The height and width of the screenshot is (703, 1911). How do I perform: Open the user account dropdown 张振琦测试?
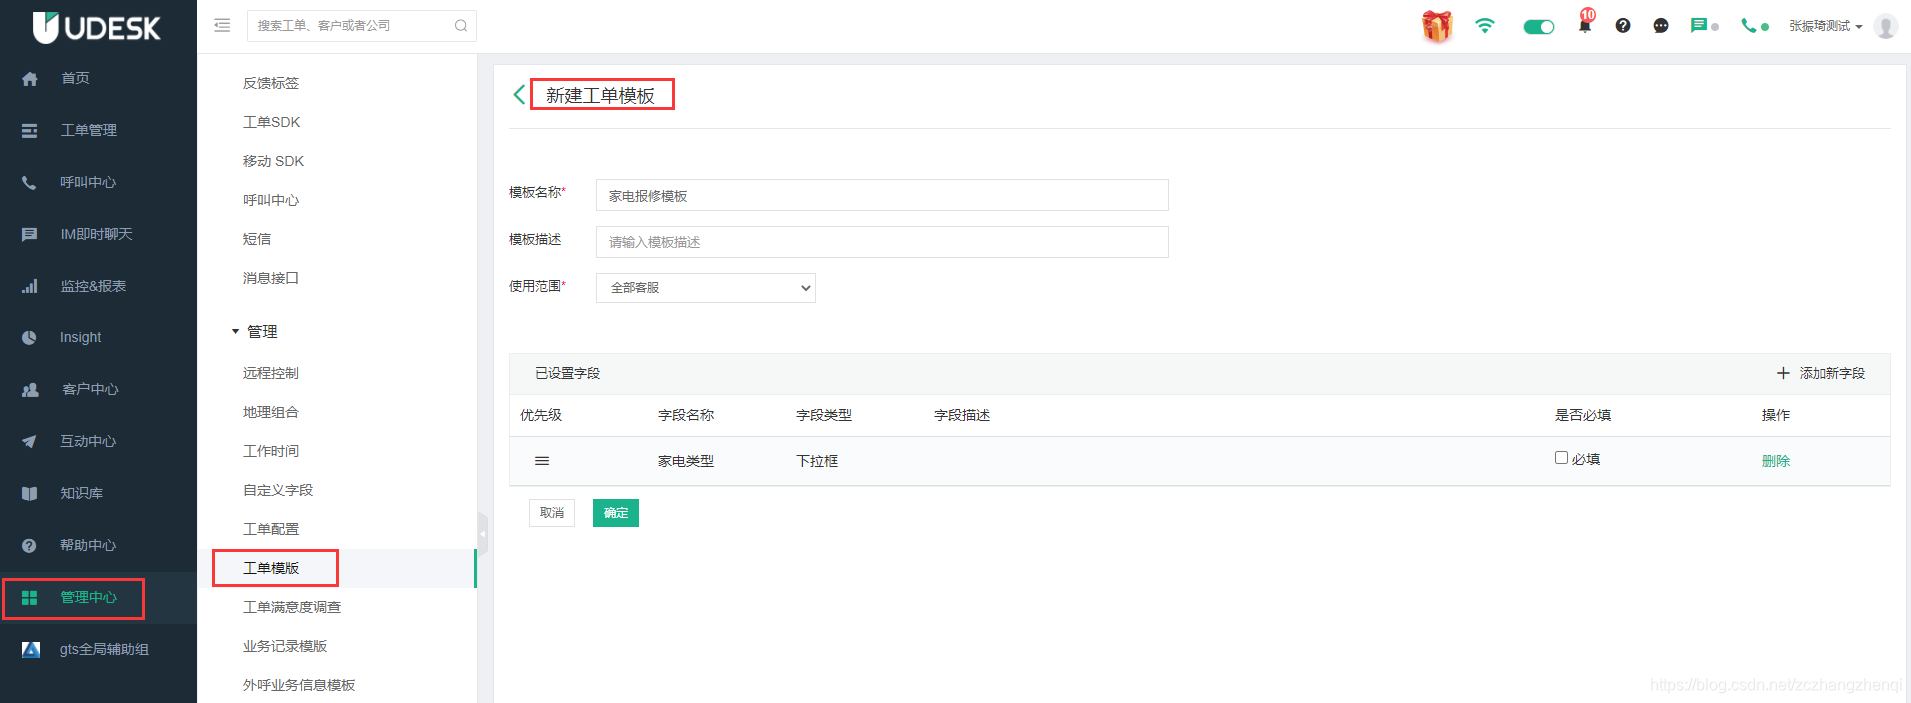click(x=1826, y=26)
